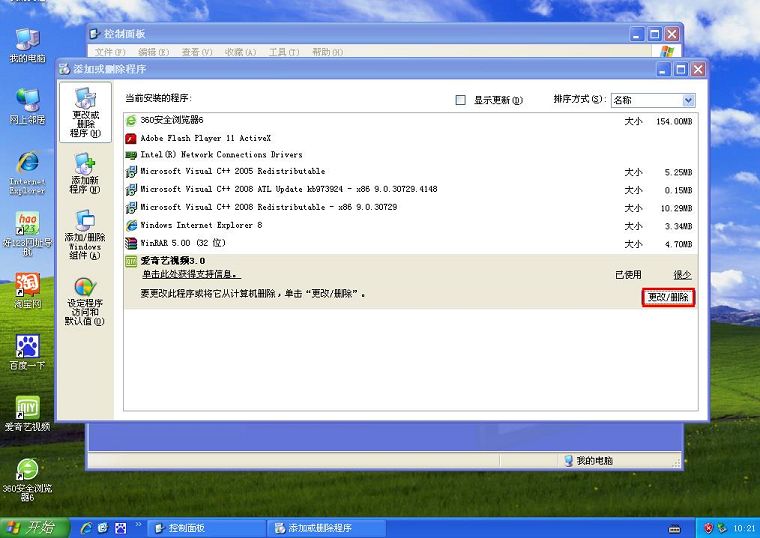
Task: Open 帮助(H) menu in 控制面板 window
Action: (x=328, y=52)
